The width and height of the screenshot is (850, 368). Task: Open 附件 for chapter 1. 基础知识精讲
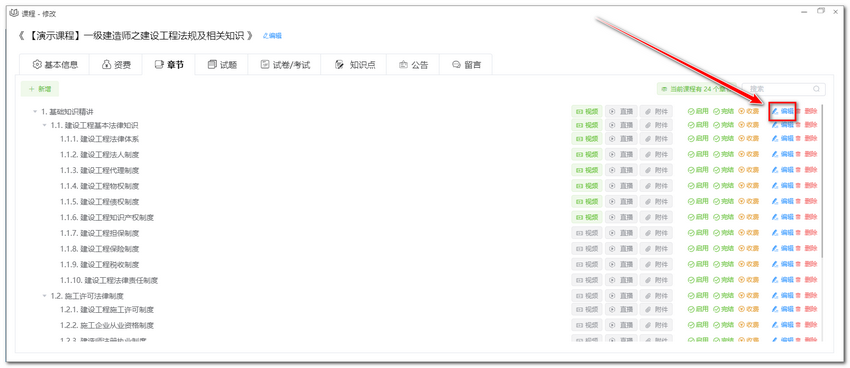click(x=656, y=111)
